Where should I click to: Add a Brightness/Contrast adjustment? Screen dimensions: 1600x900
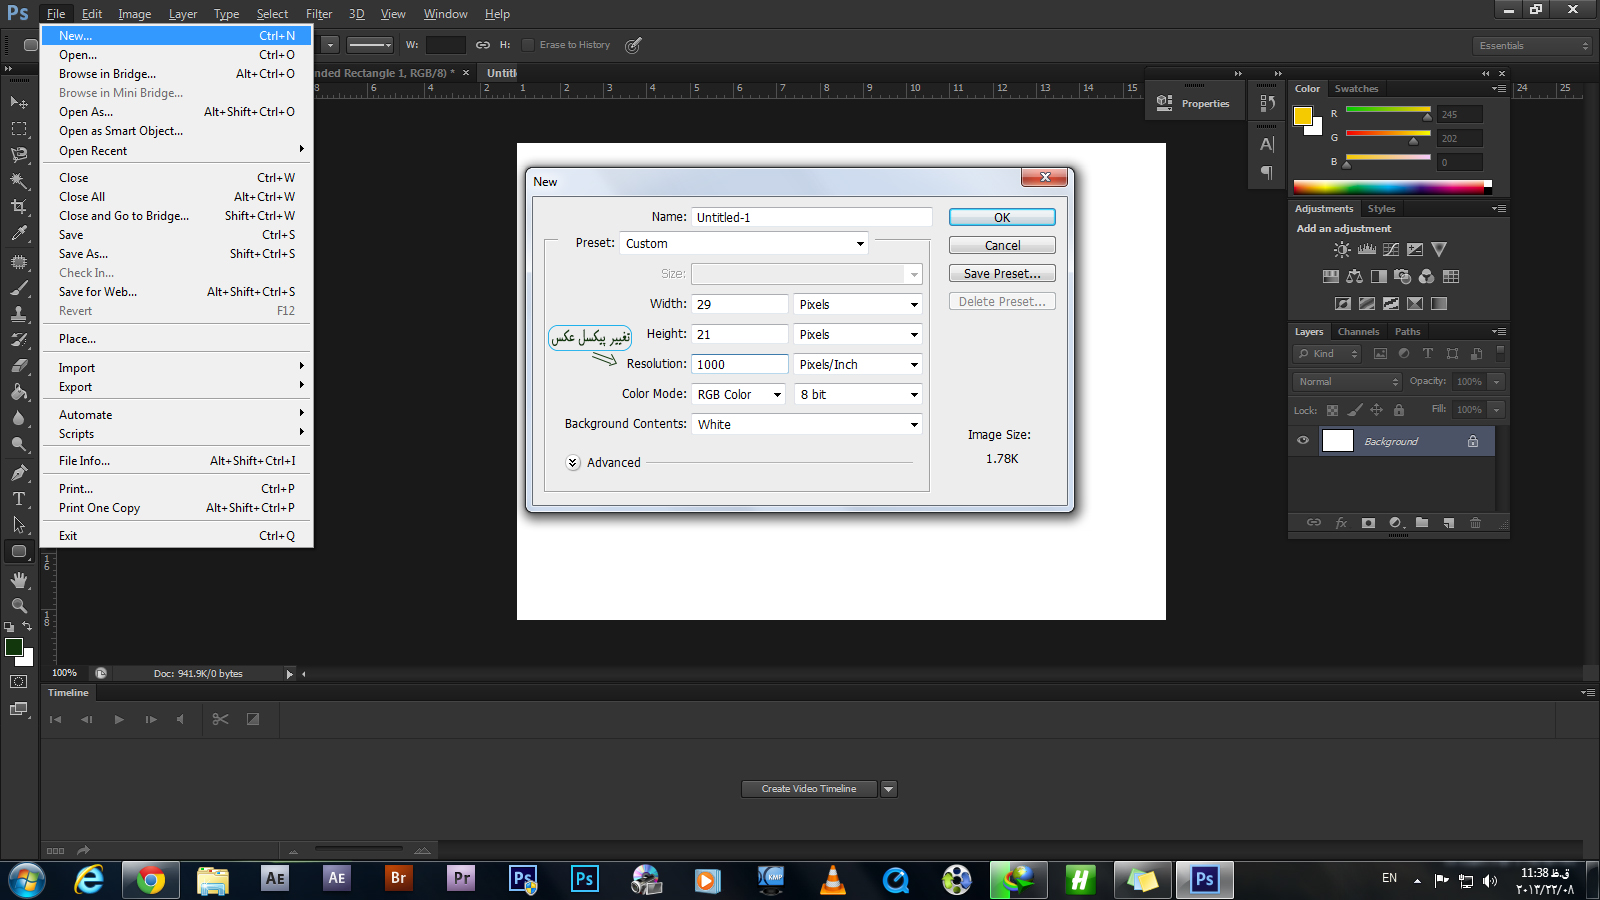[1342, 250]
